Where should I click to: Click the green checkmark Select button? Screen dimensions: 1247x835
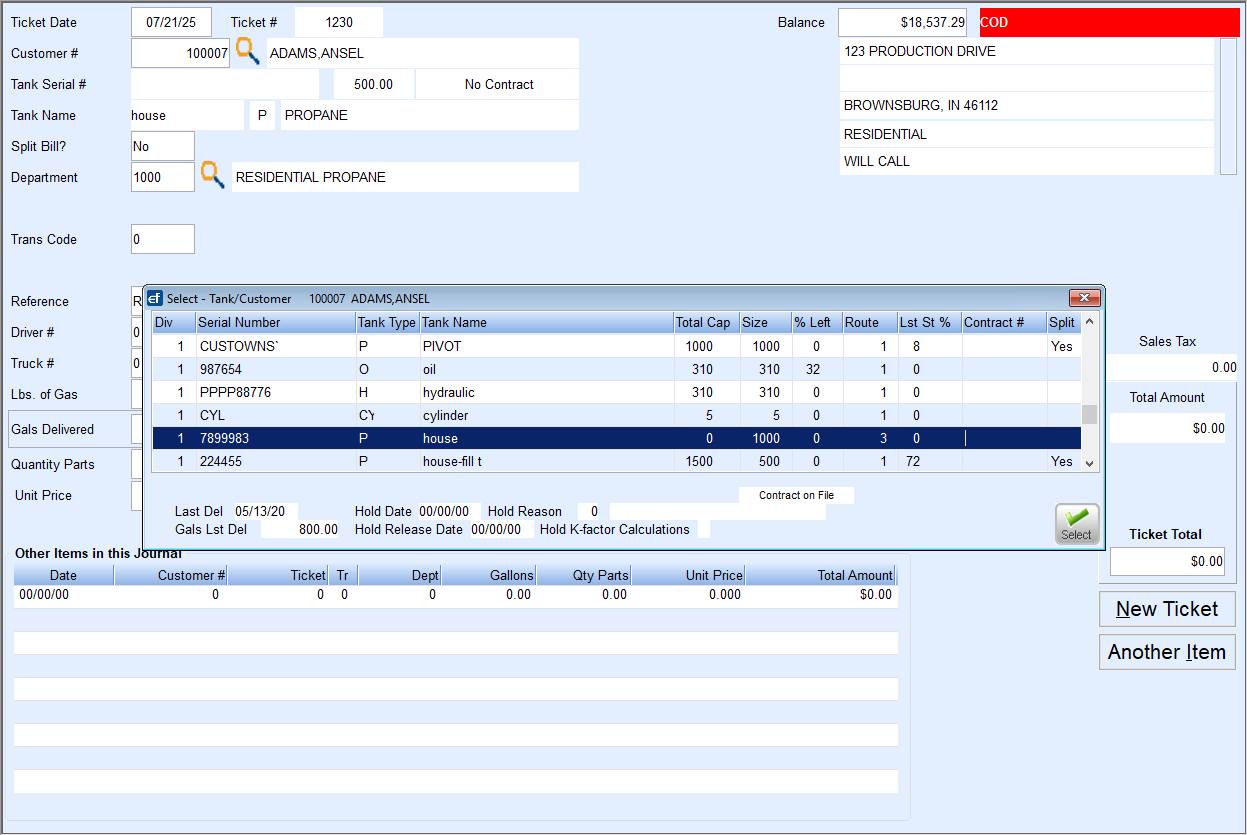1076,524
